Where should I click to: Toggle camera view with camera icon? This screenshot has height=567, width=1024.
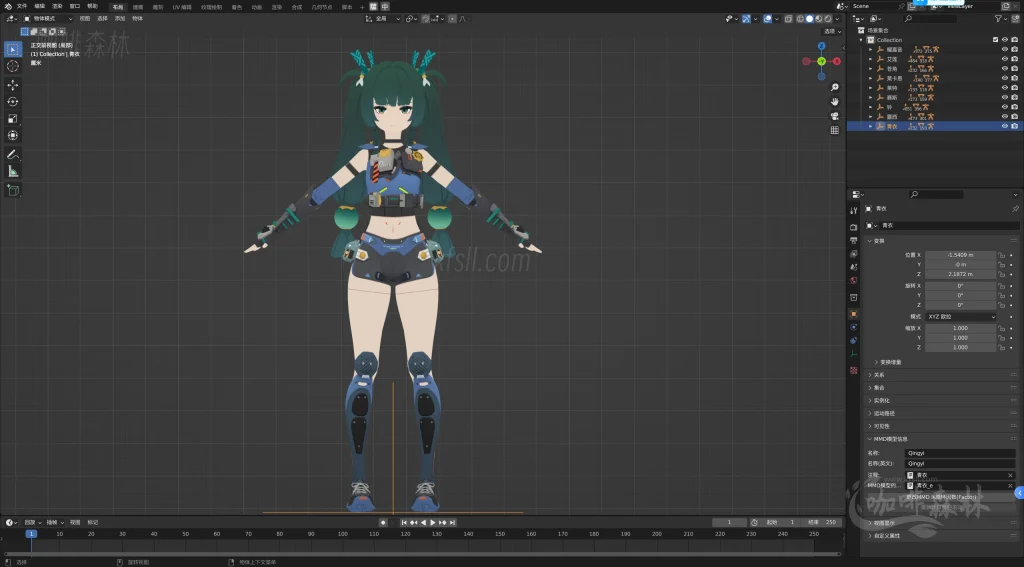coord(835,116)
